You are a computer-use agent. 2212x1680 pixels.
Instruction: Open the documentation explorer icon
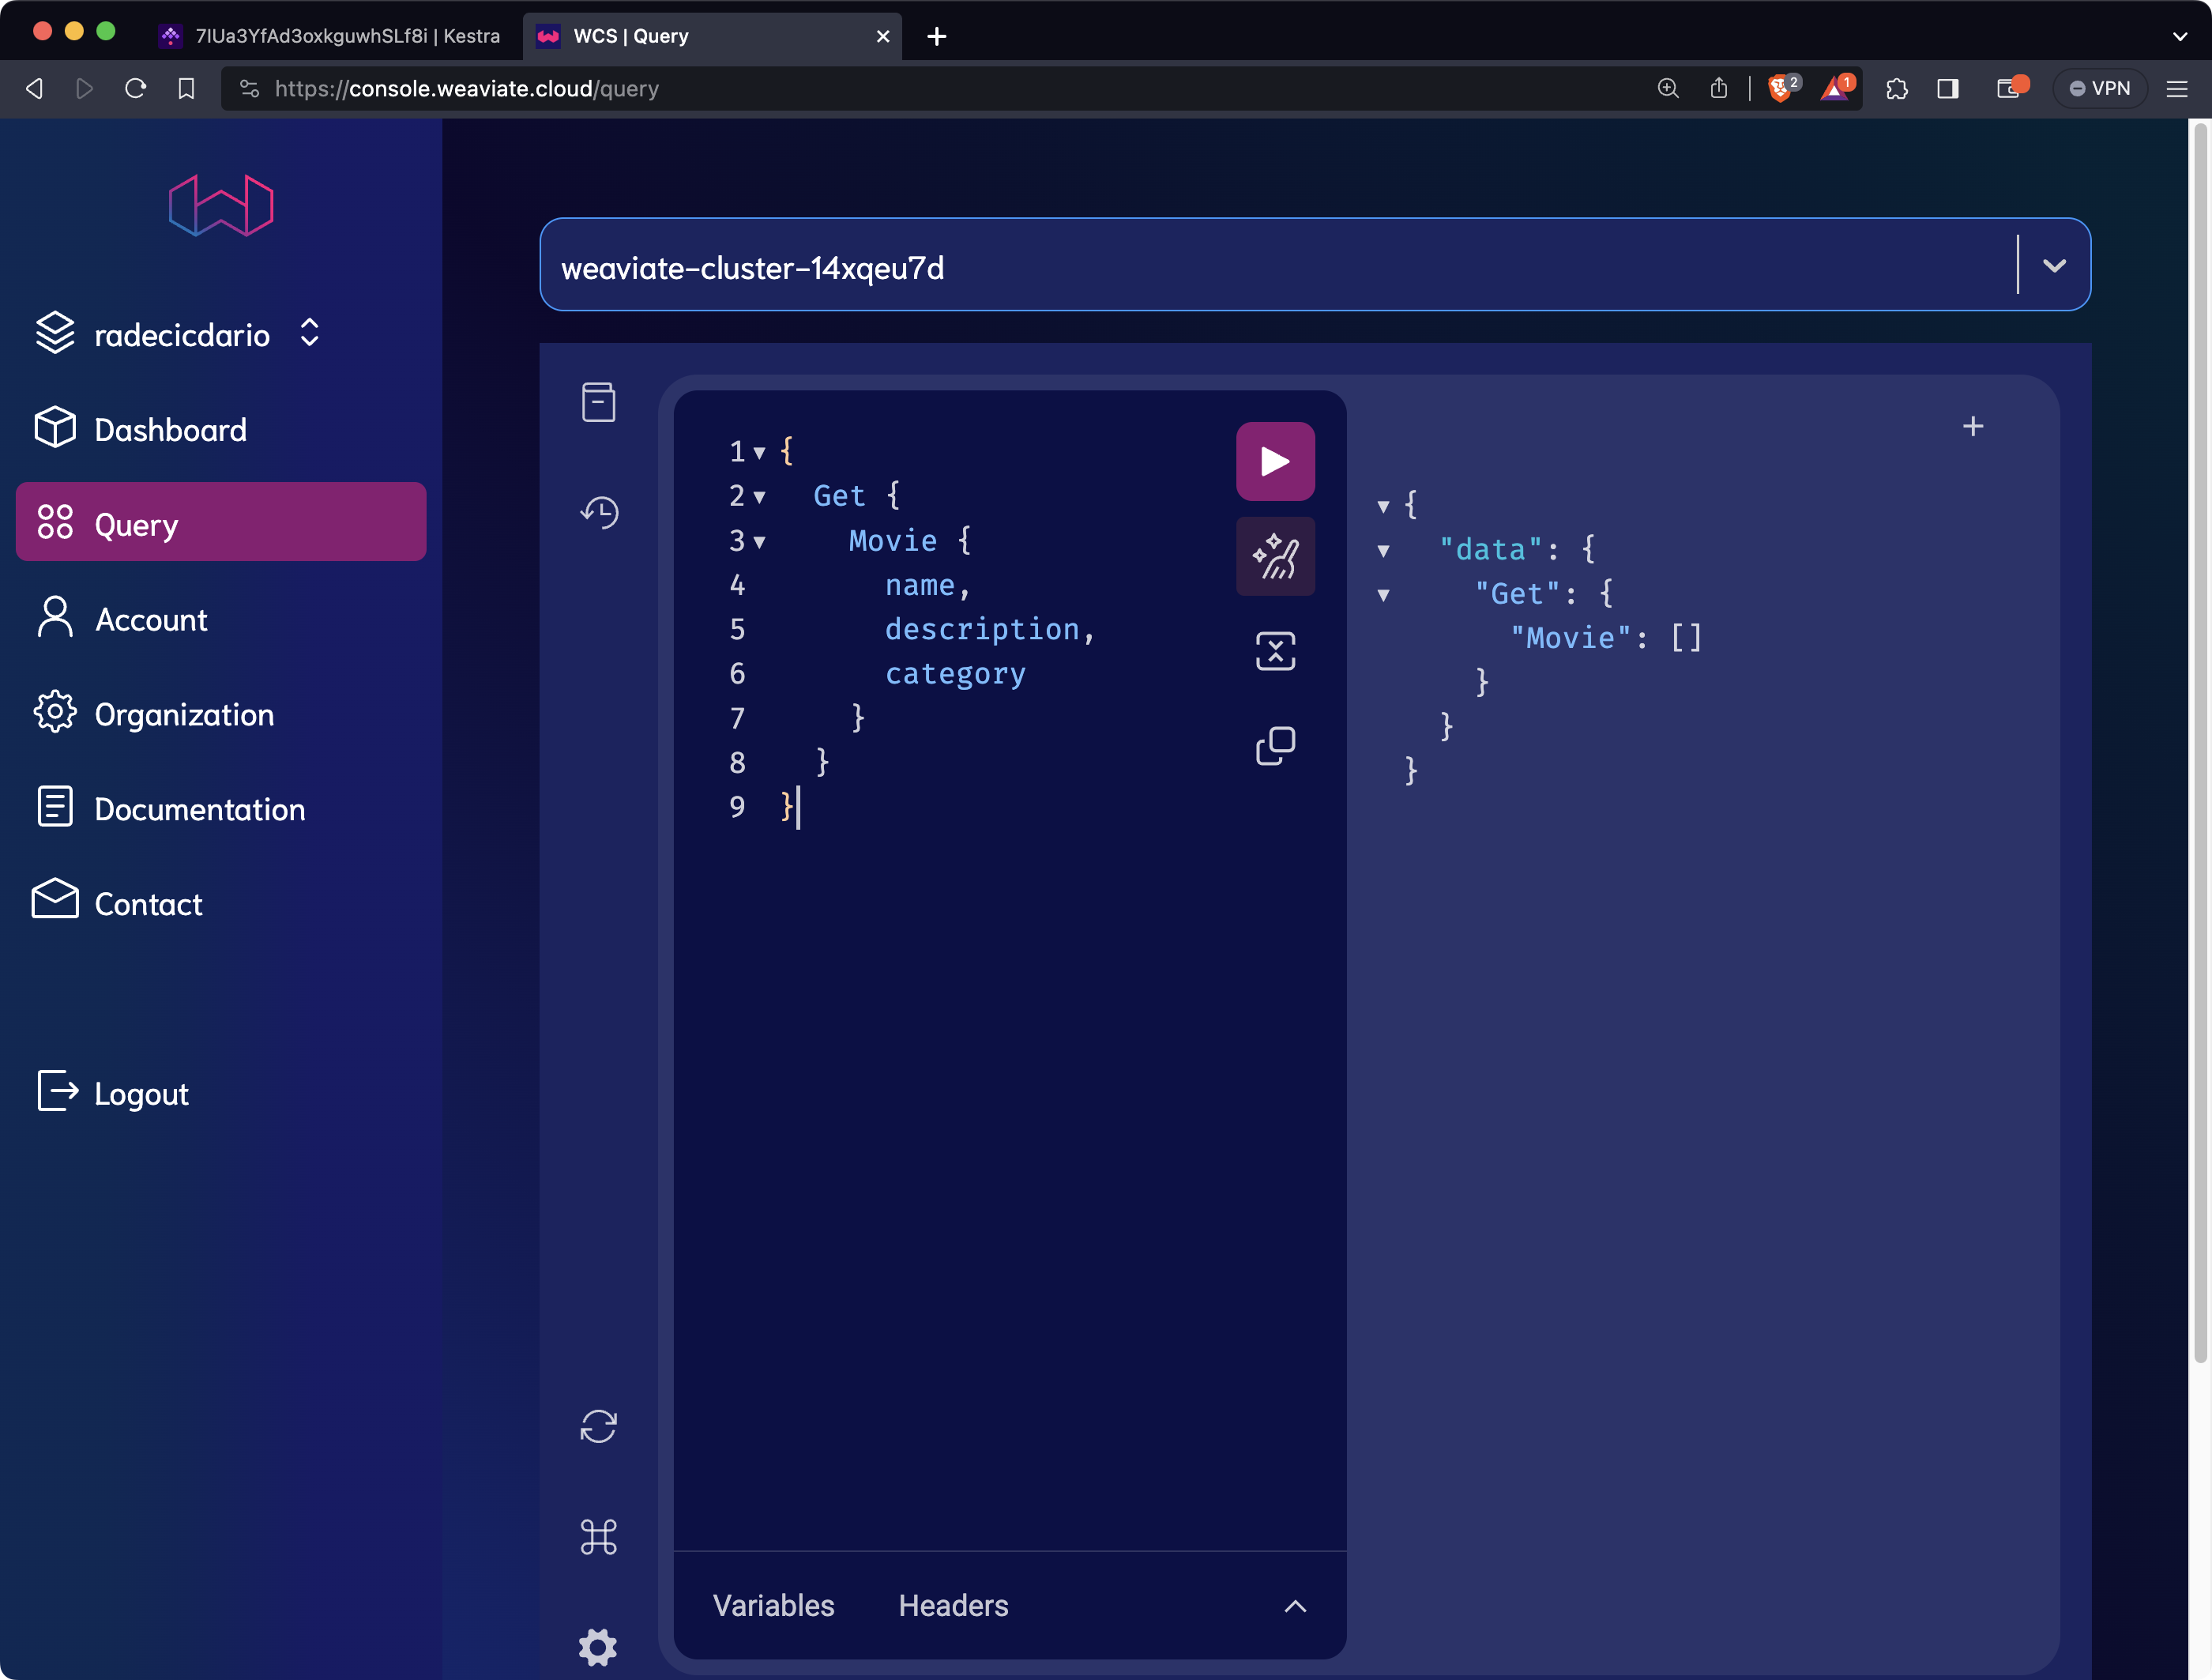point(598,402)
